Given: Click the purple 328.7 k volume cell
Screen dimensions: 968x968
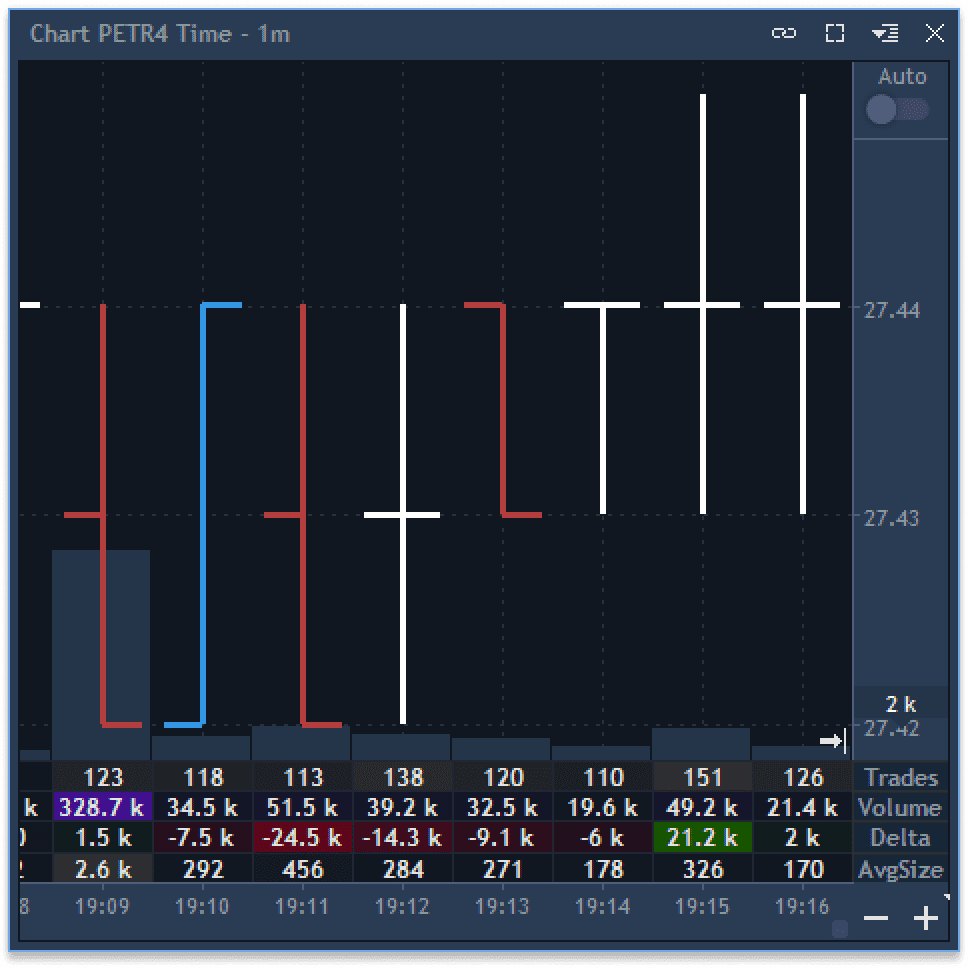Looking at the screenshot, I should pyautogui.click(x=103, y=808).
